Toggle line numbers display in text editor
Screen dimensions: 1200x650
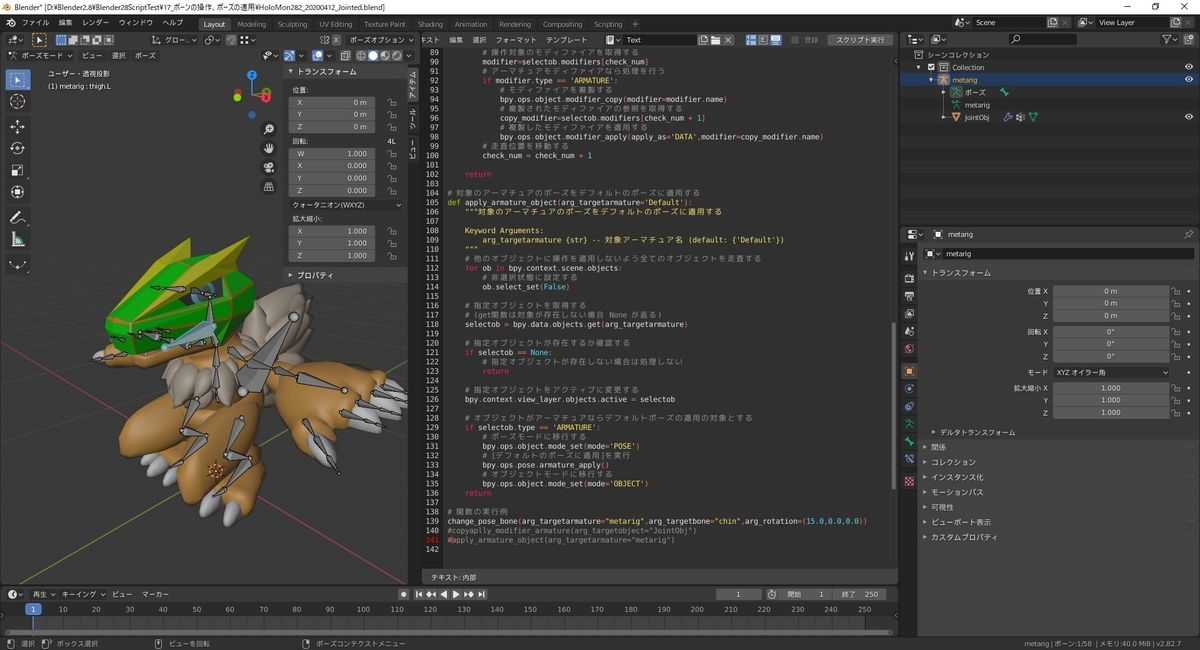click(750, 40)
